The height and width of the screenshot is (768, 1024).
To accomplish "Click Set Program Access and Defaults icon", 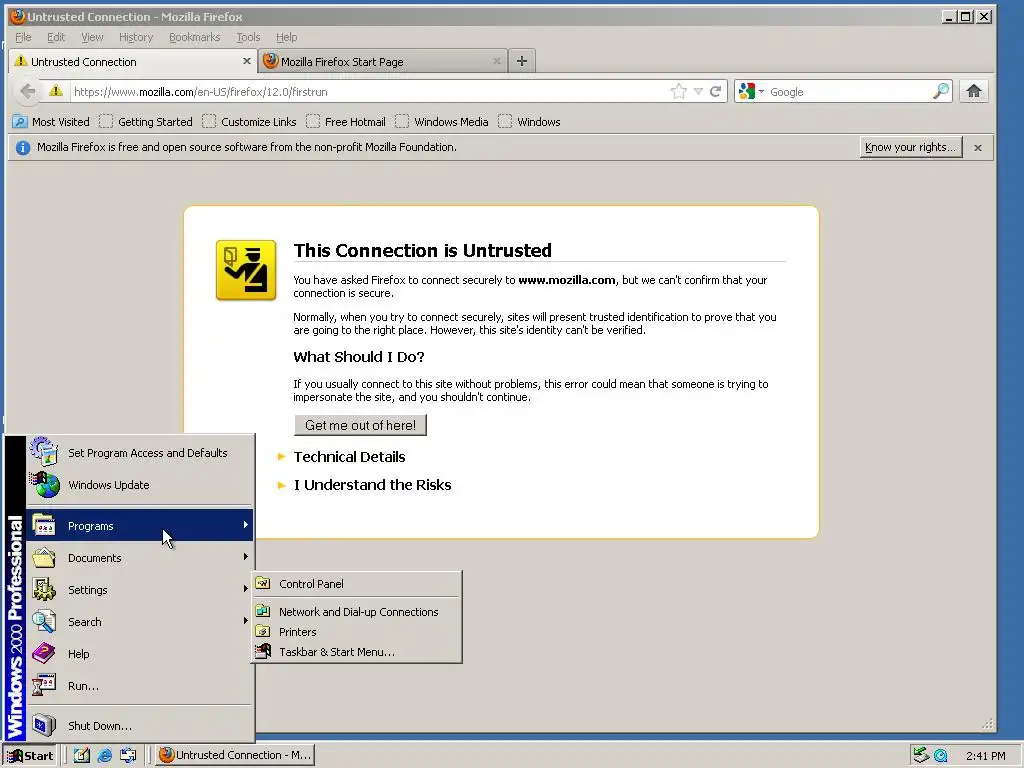I will click(x=44, y=452).
